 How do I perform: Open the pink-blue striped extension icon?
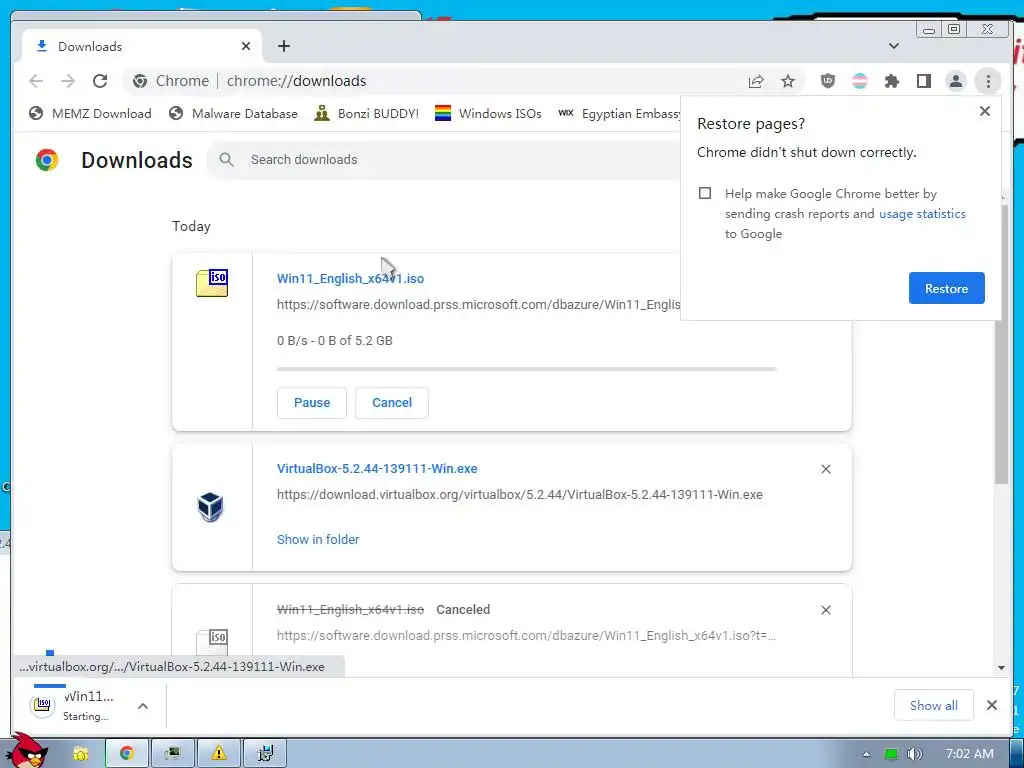pos(860,81)
